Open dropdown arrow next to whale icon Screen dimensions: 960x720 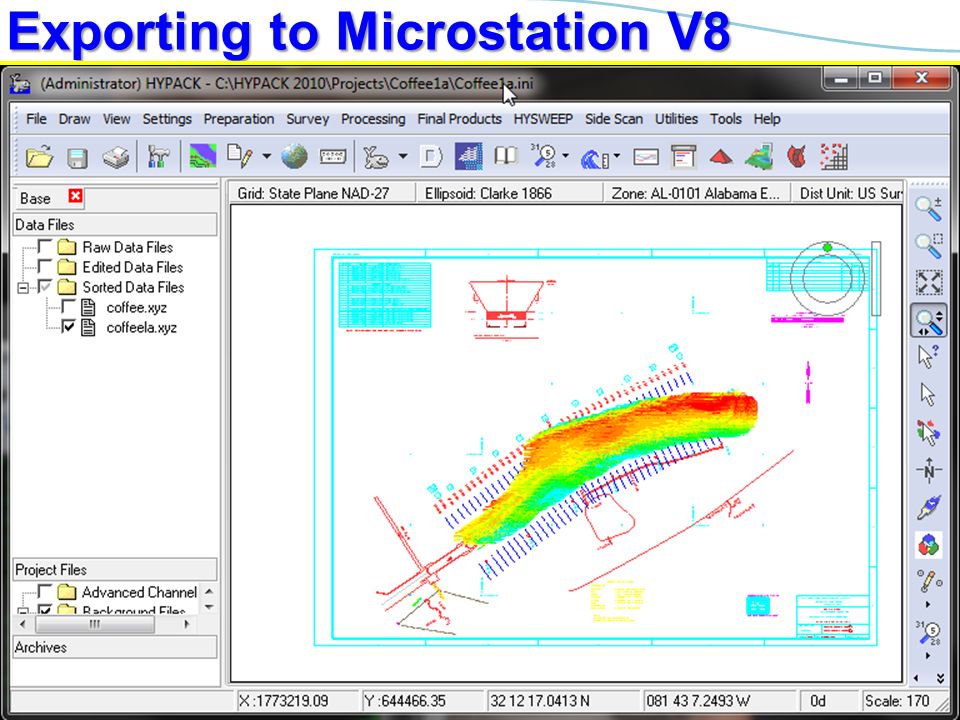pos(402,157)
